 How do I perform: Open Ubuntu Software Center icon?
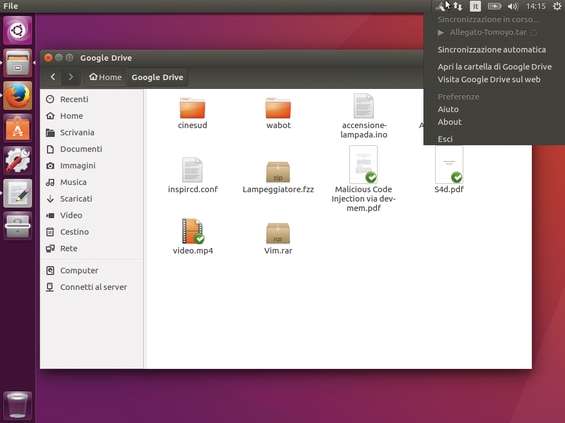click(x=17, y=128)
